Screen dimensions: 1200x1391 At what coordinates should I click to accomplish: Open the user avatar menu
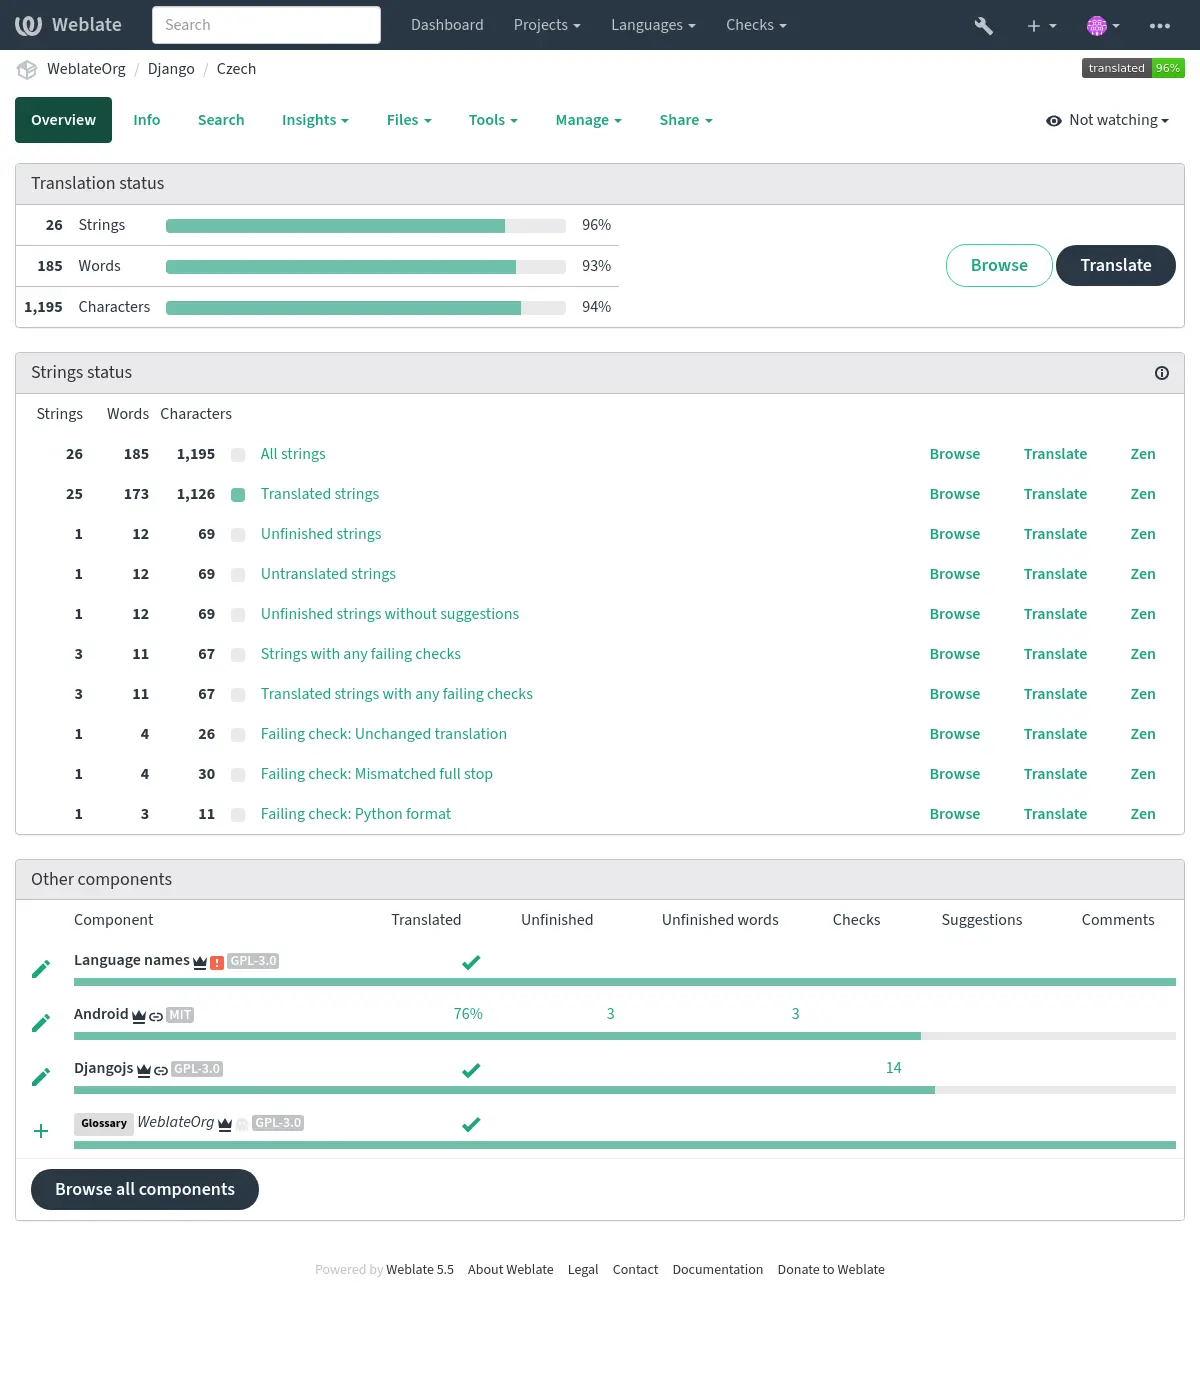(x=1103, y=26)
